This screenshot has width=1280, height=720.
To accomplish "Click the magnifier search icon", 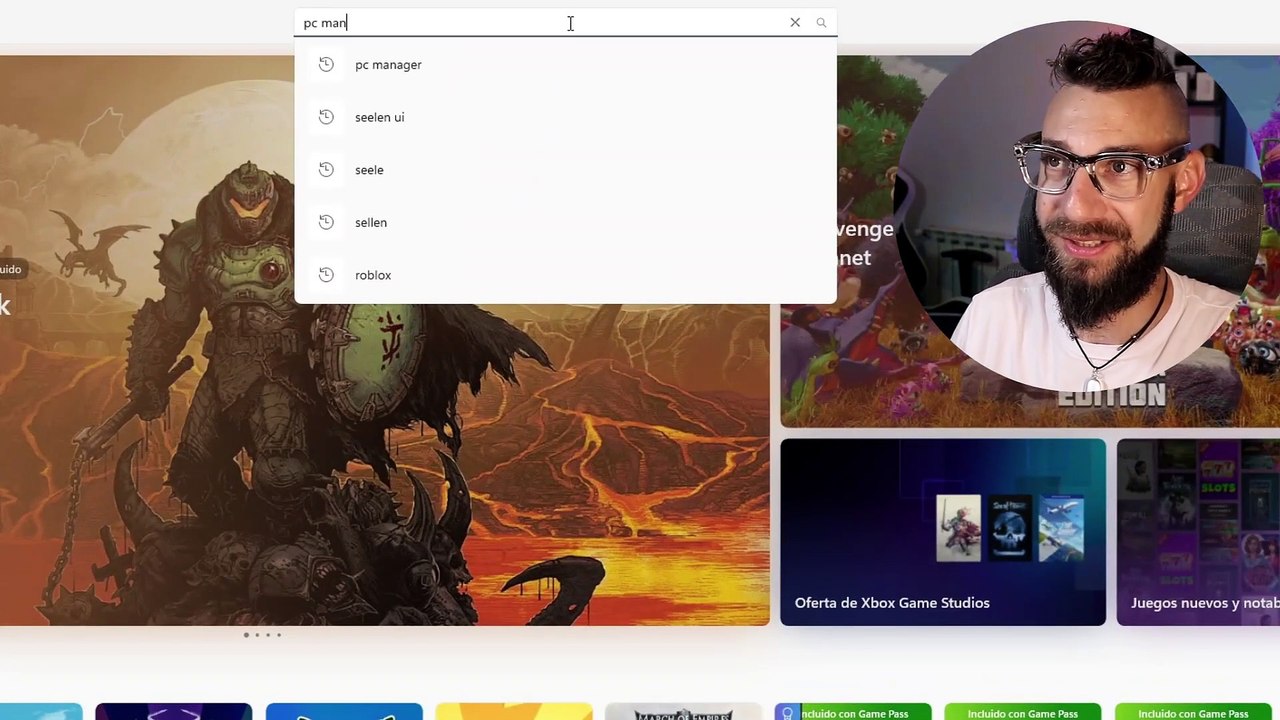I will click(x=821, y=22).
